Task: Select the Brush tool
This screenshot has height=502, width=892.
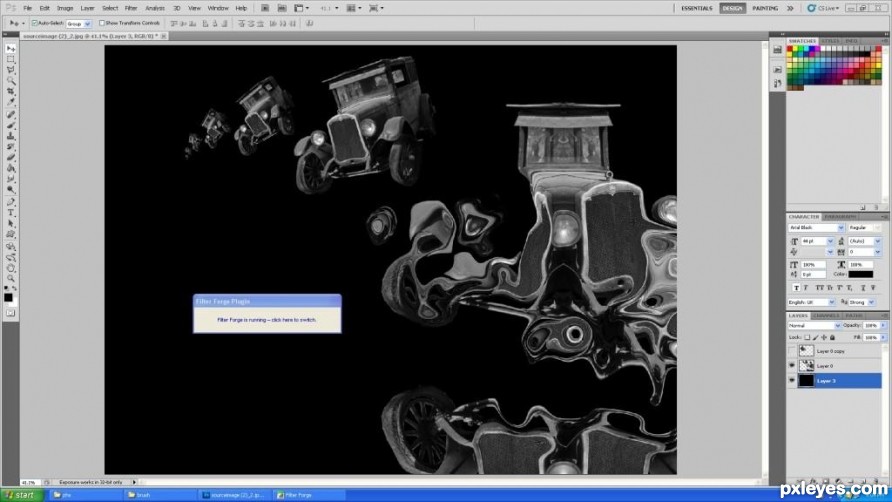Action: pyautogui.click(x=11, y=126)
